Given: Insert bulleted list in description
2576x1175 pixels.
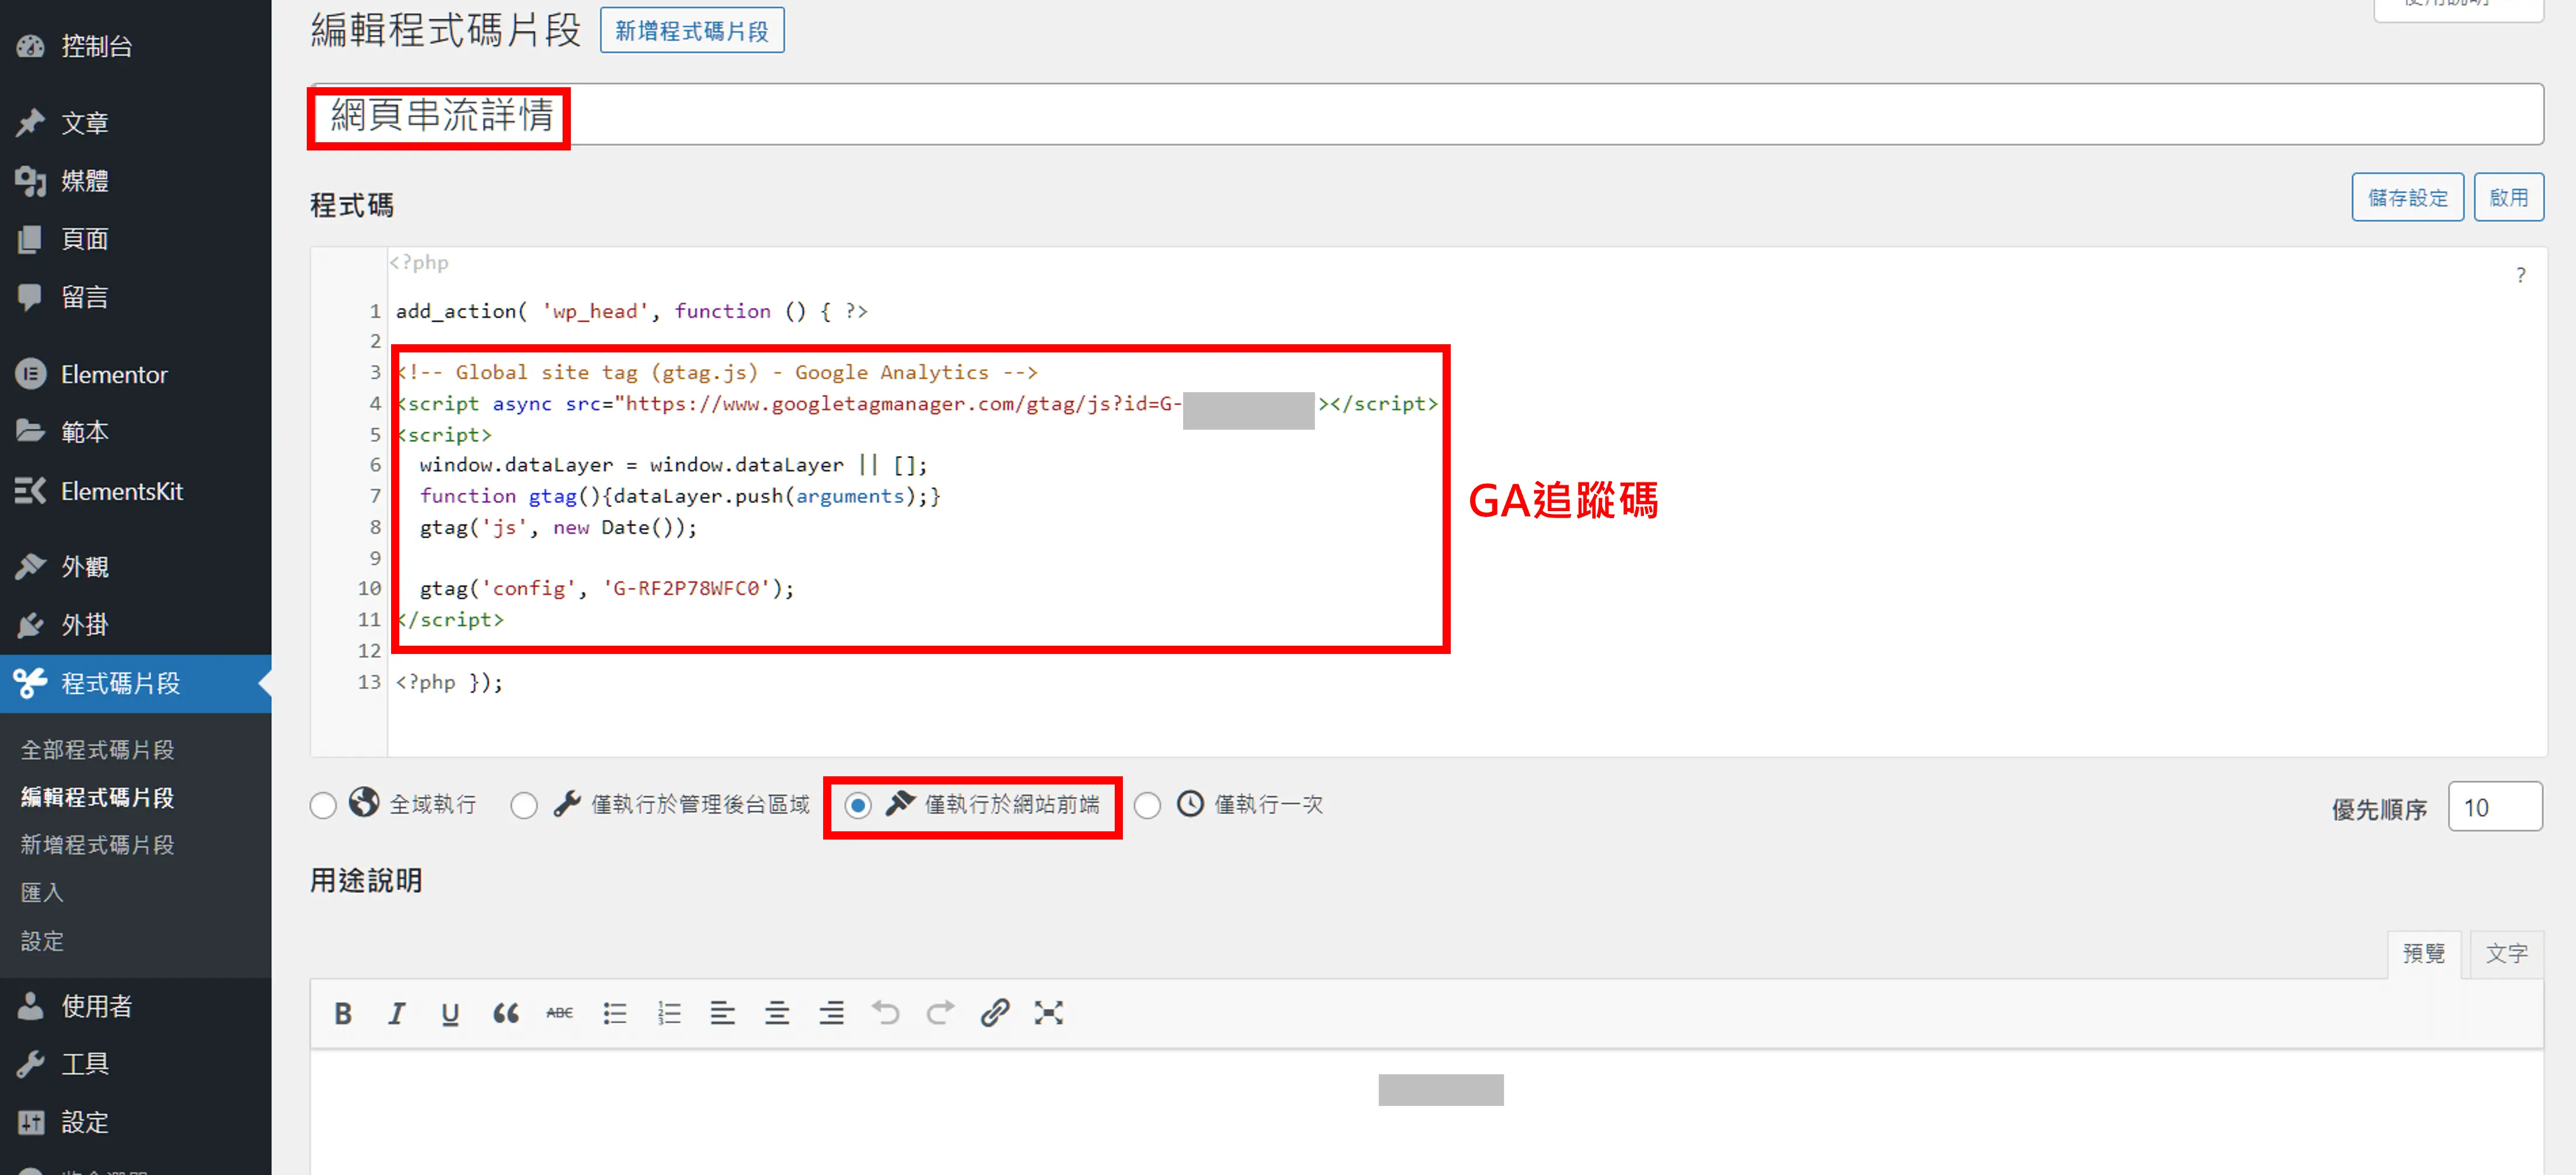Looking at the screenshot, I should pos(614,1013).
